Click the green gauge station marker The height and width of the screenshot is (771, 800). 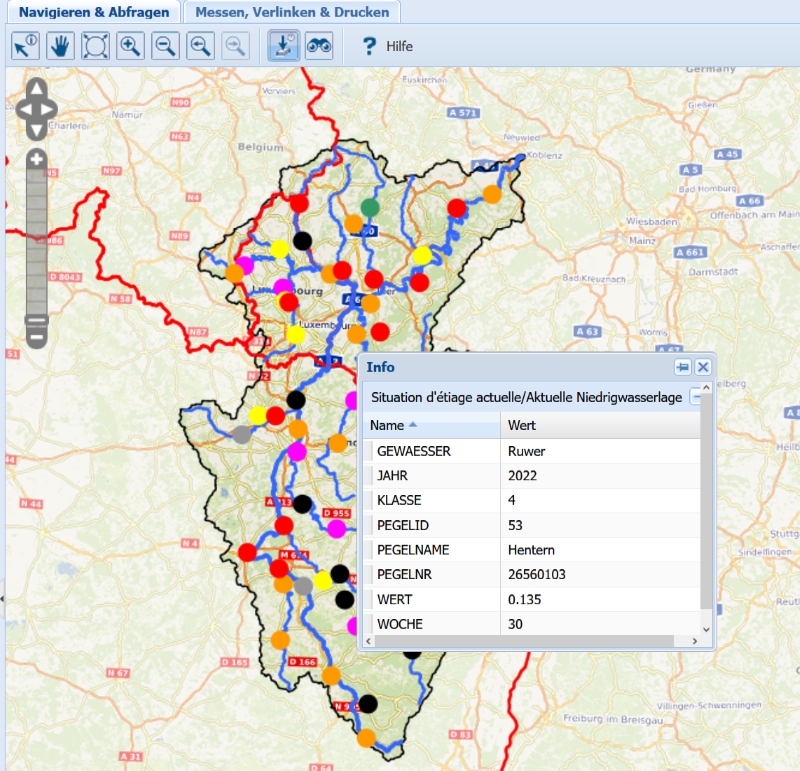(370, 207)
